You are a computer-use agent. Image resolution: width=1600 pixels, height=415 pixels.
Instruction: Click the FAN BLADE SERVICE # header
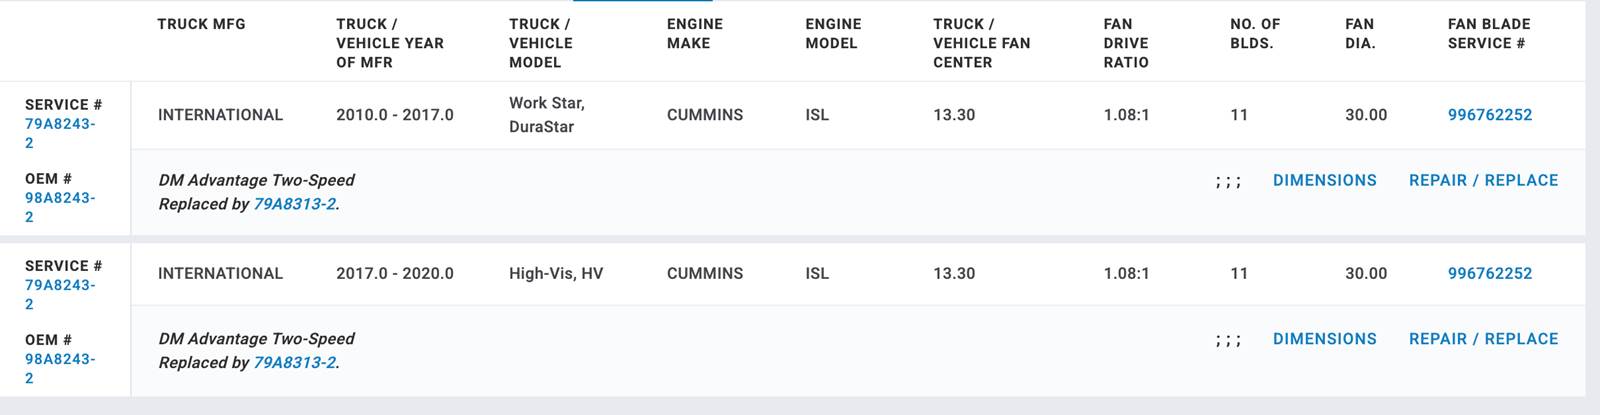click(1488, 34)
